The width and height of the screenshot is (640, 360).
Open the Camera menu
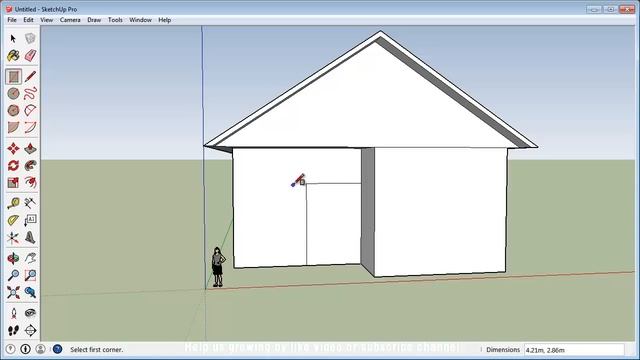click(x=70, y=20)
